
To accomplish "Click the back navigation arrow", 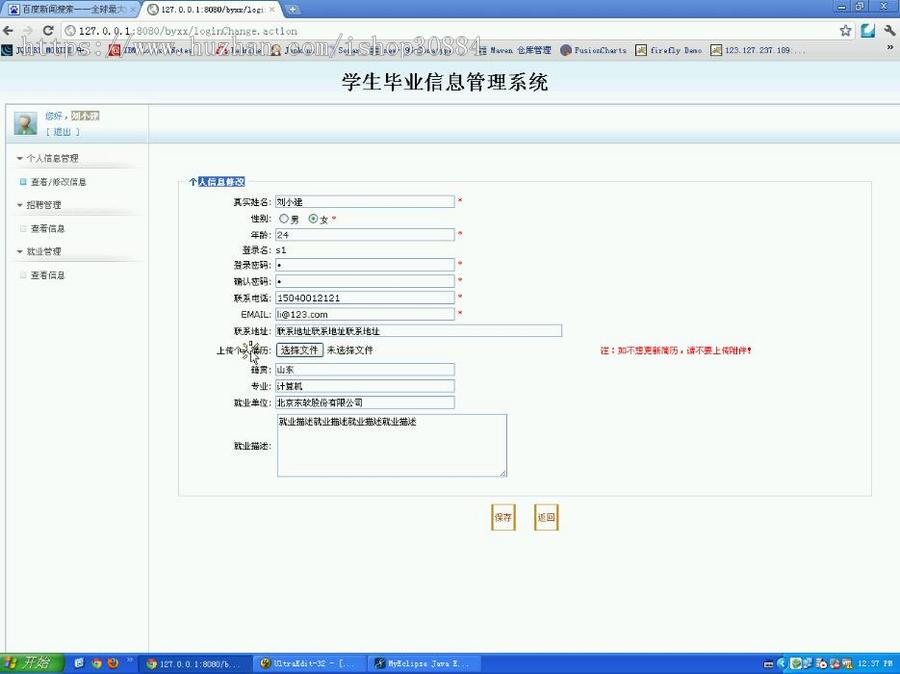I will [10, 30].
